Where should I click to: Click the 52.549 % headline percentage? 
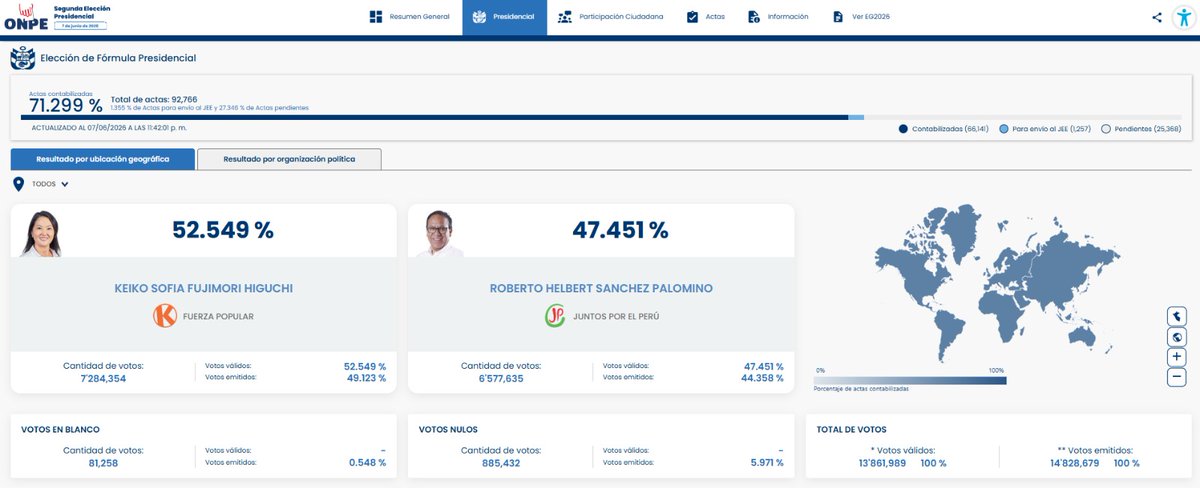pyautogui.click(x=223, y=230)
